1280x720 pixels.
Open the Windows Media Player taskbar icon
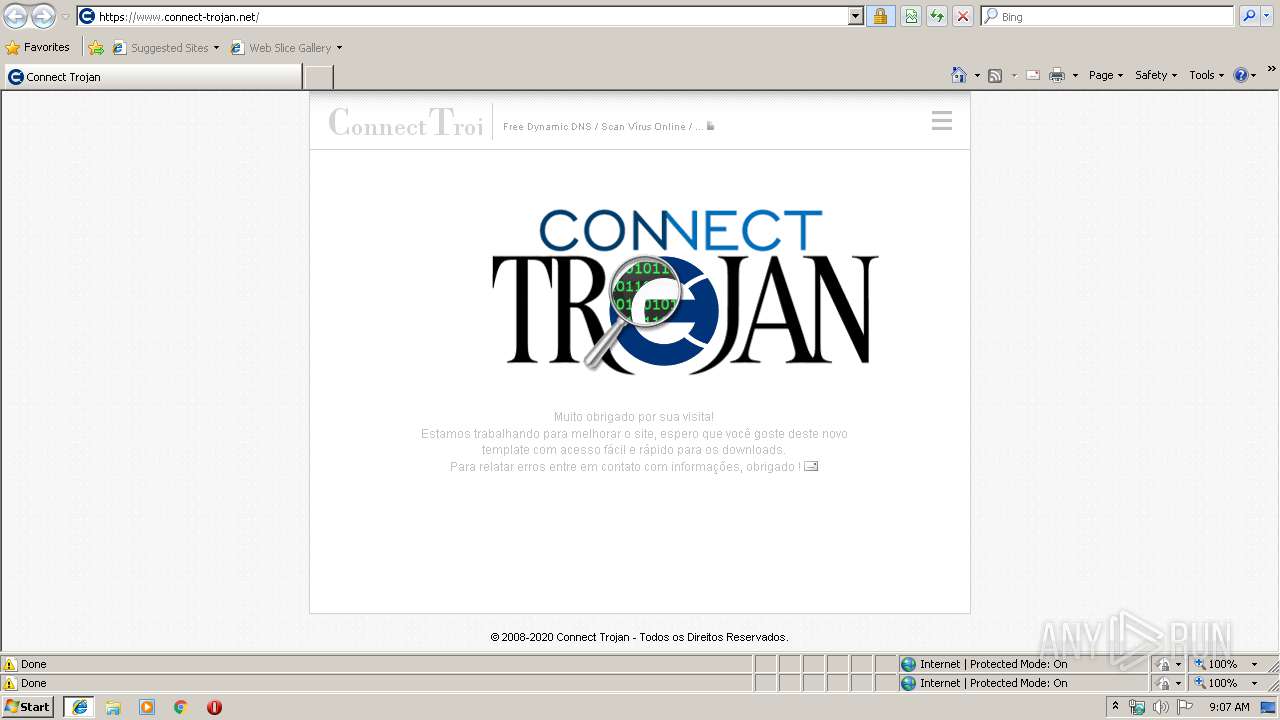147,707
